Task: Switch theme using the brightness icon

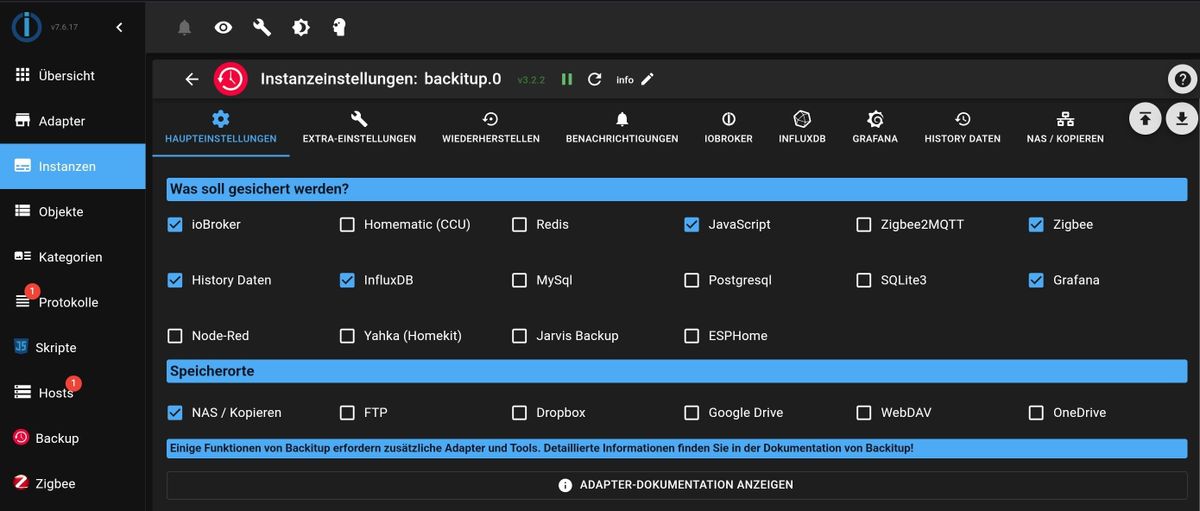Action: tap(301, 28)
